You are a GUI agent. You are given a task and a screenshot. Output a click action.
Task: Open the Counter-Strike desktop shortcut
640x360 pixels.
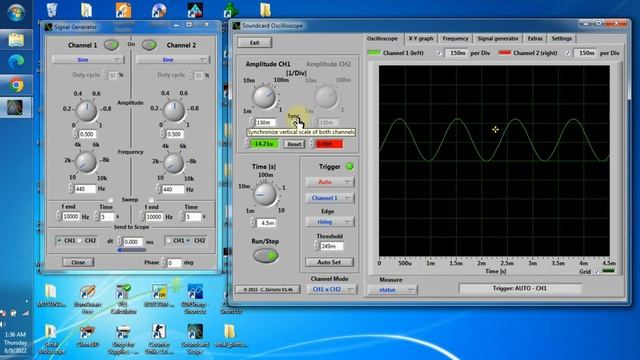coord(159,339)
